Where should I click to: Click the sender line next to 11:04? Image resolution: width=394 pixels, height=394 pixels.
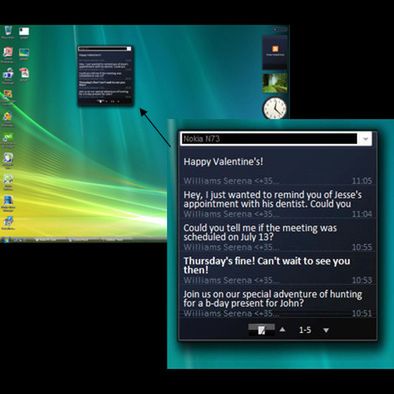(231, 214)
